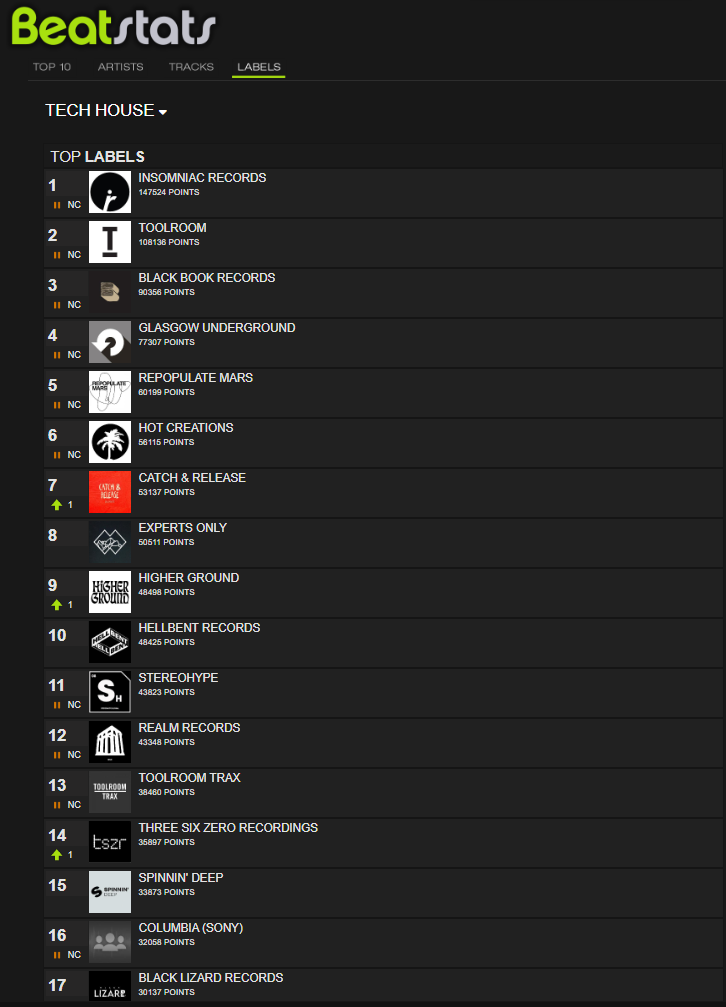Open the Toolroom label logo

110,242
